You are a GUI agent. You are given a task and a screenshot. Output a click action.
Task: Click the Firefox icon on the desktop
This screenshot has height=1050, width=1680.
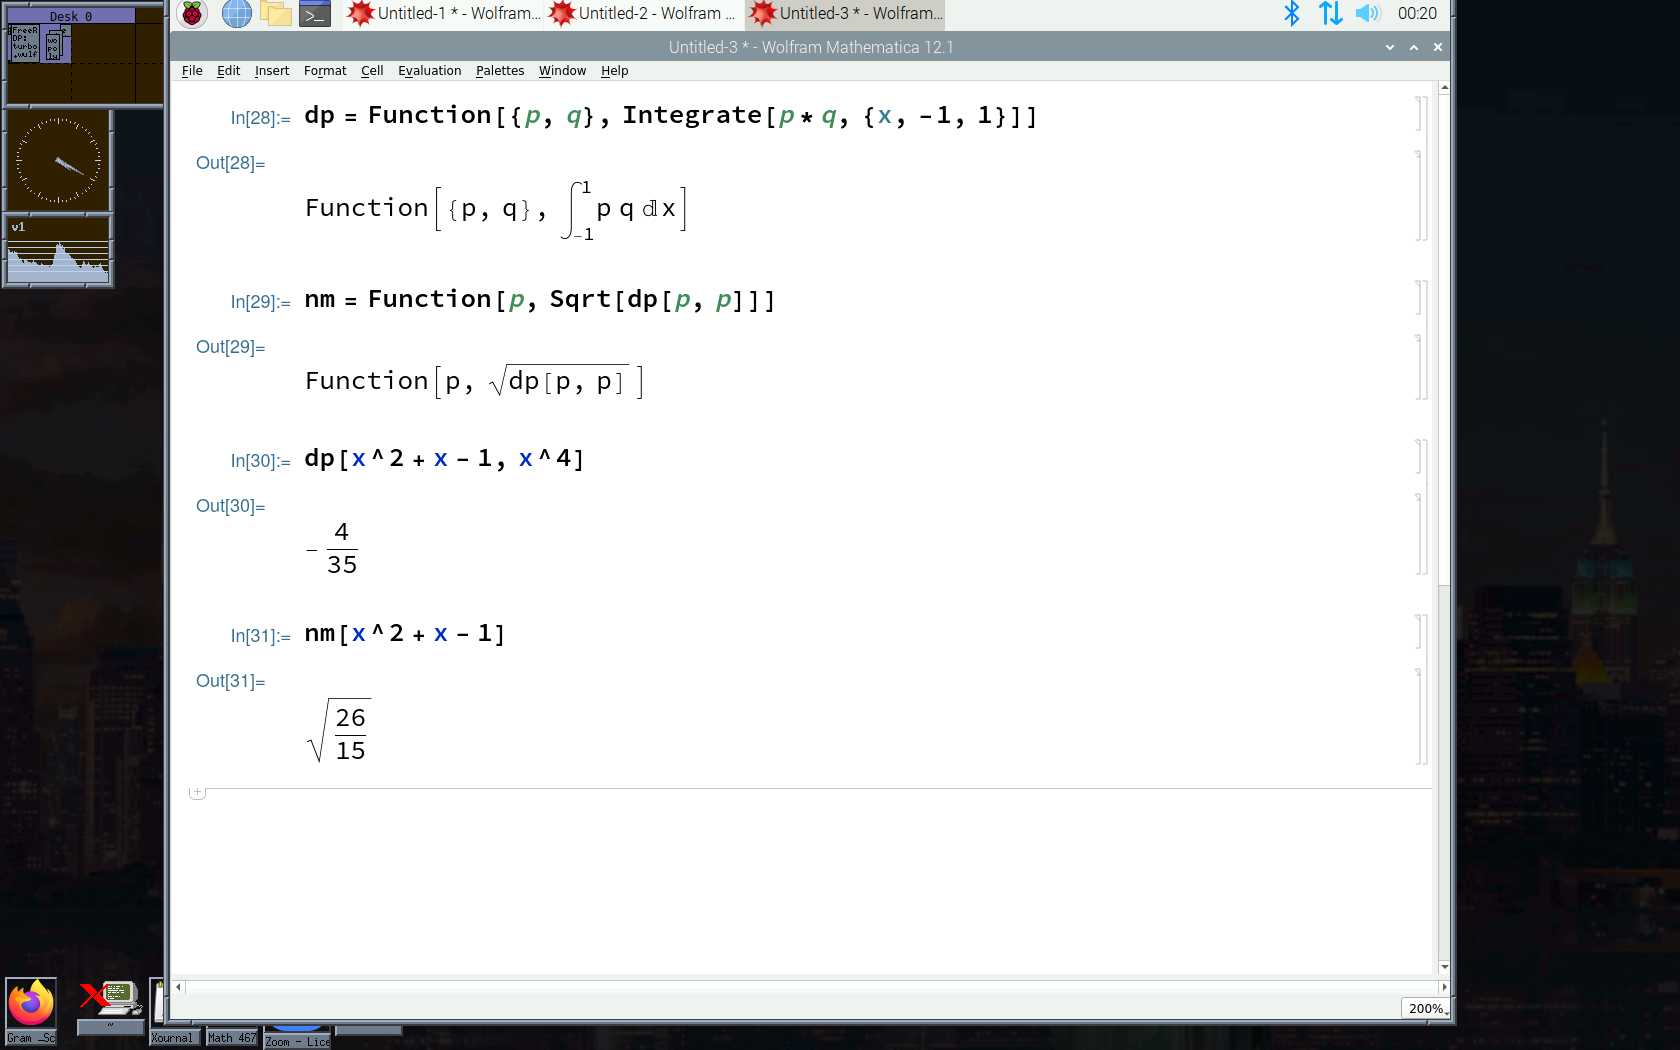tap(31, 1003)
